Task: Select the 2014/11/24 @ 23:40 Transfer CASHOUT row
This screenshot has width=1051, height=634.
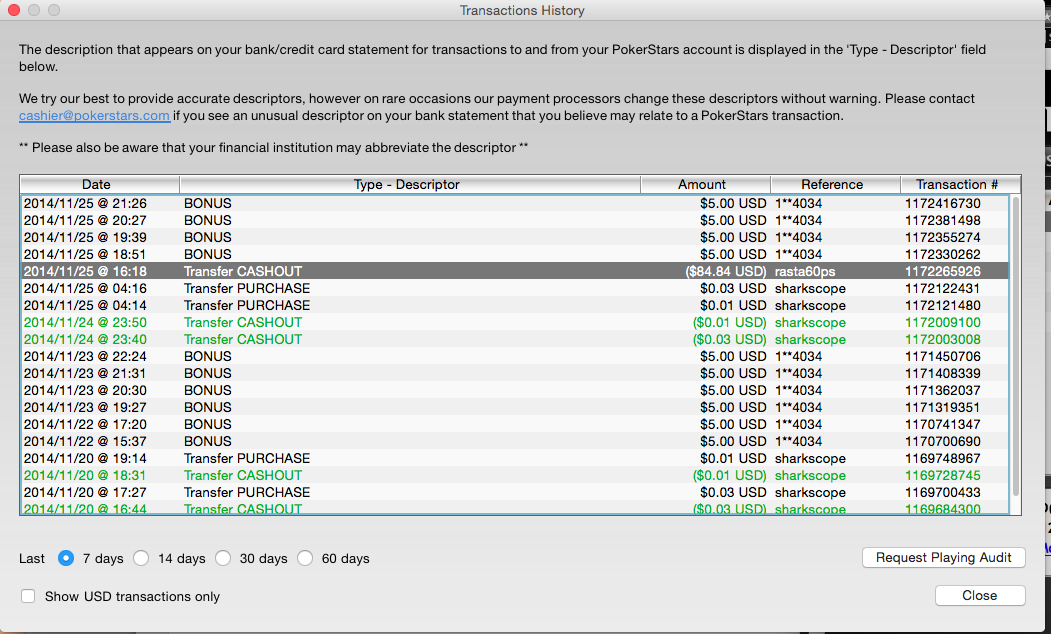Action: (515, 339)
